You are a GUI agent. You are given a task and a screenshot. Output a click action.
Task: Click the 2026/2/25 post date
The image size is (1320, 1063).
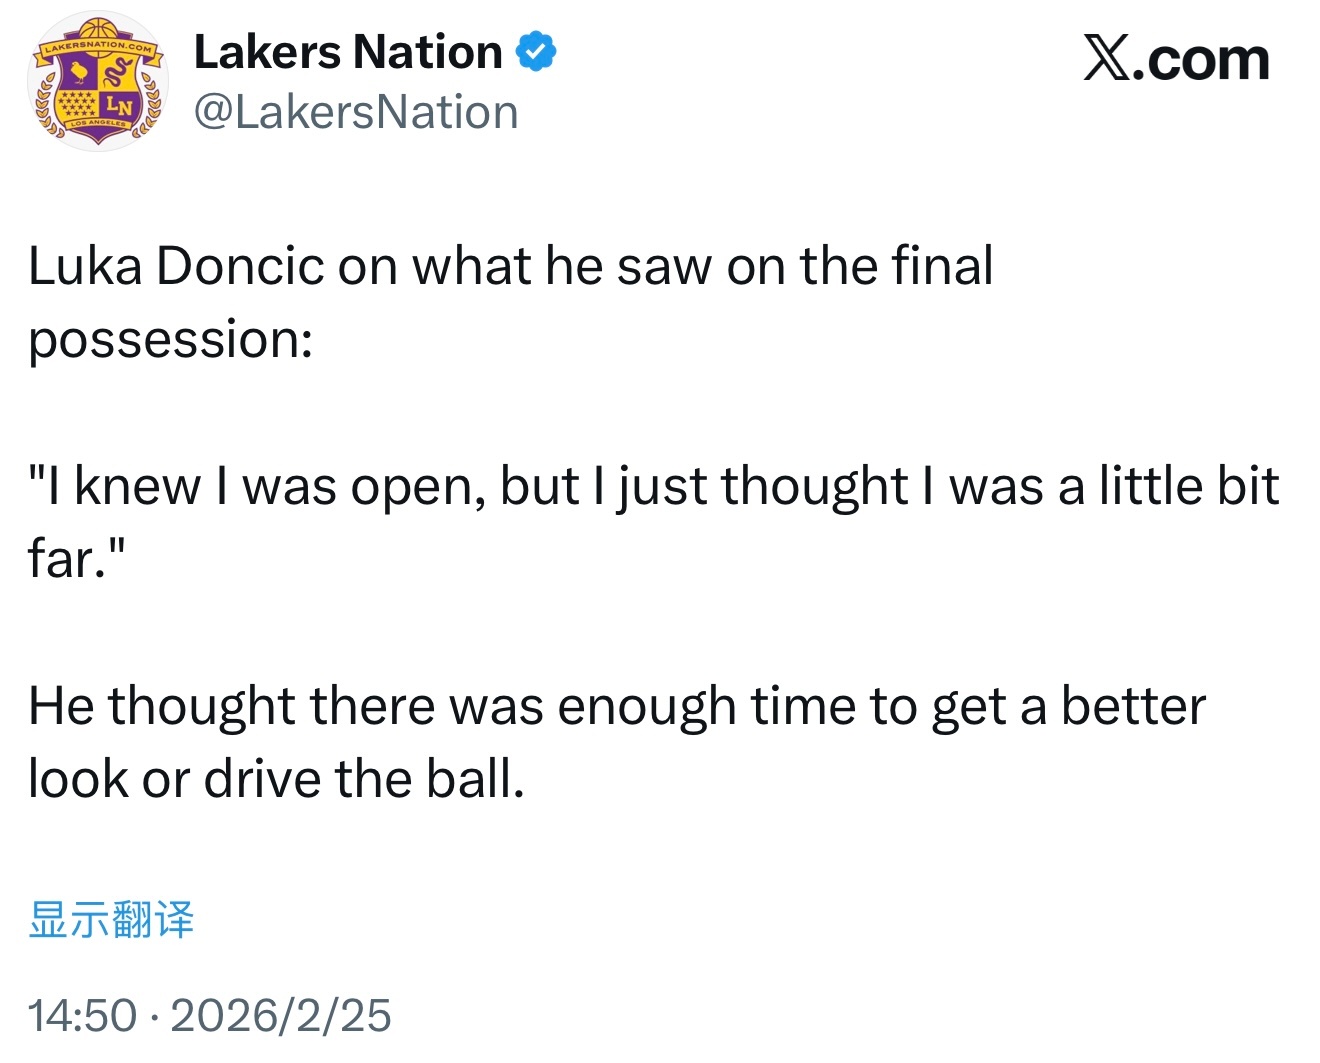pos(281,1015)
